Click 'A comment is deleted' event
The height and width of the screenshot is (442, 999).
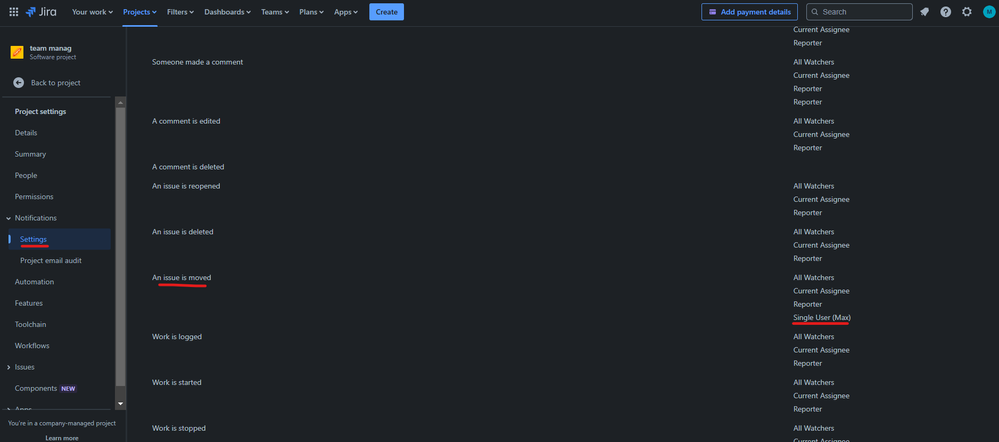coord(188,167)
